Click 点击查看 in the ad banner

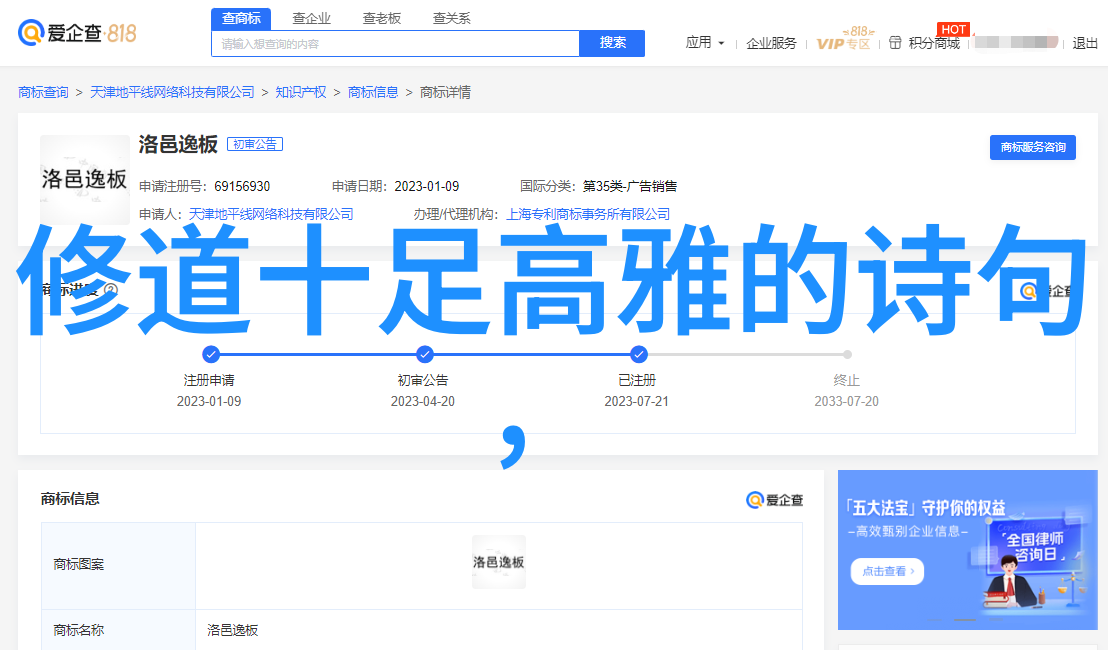point(888,571)
